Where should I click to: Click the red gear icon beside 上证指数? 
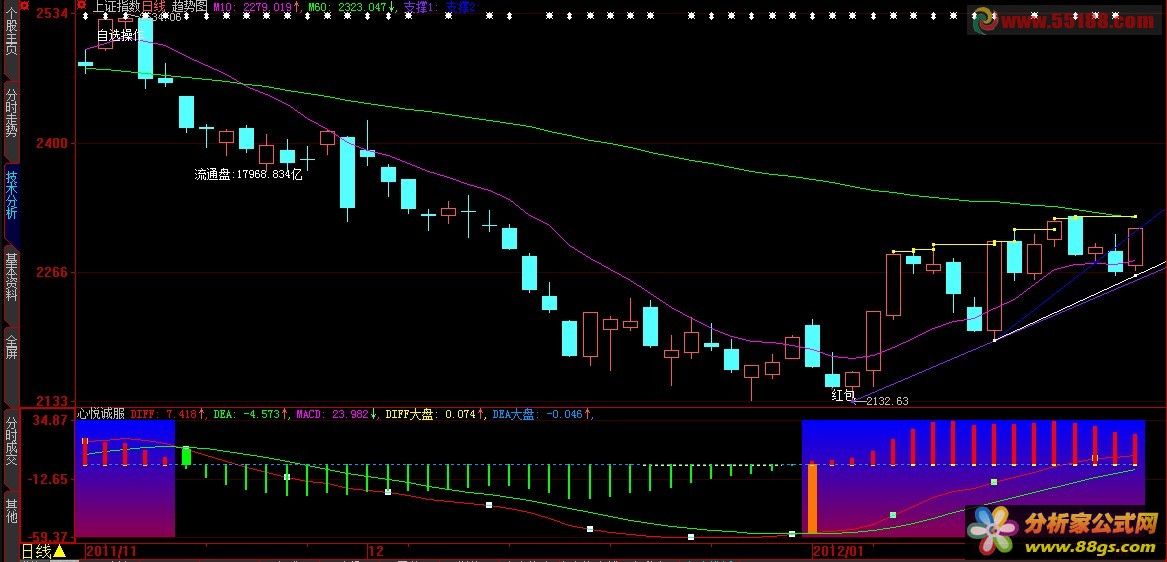[x=81, y=5]
